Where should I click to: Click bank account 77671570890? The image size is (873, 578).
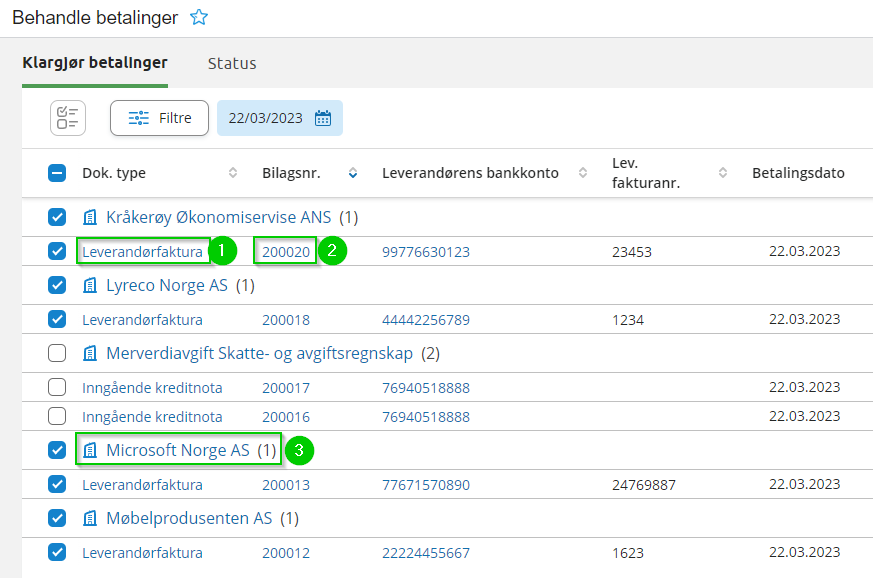click(426, 484)
